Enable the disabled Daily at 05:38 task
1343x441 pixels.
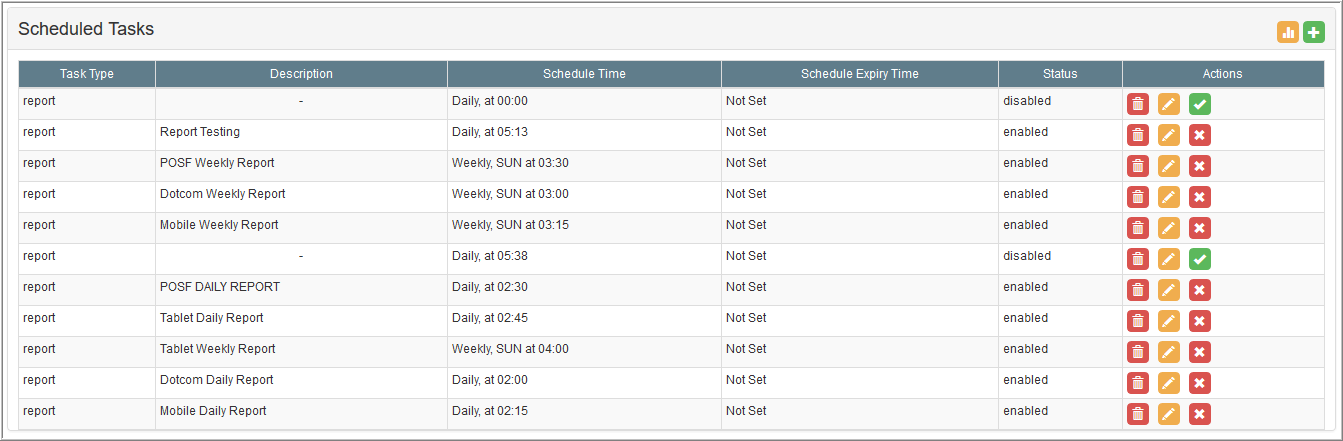tap(1200, 259)
